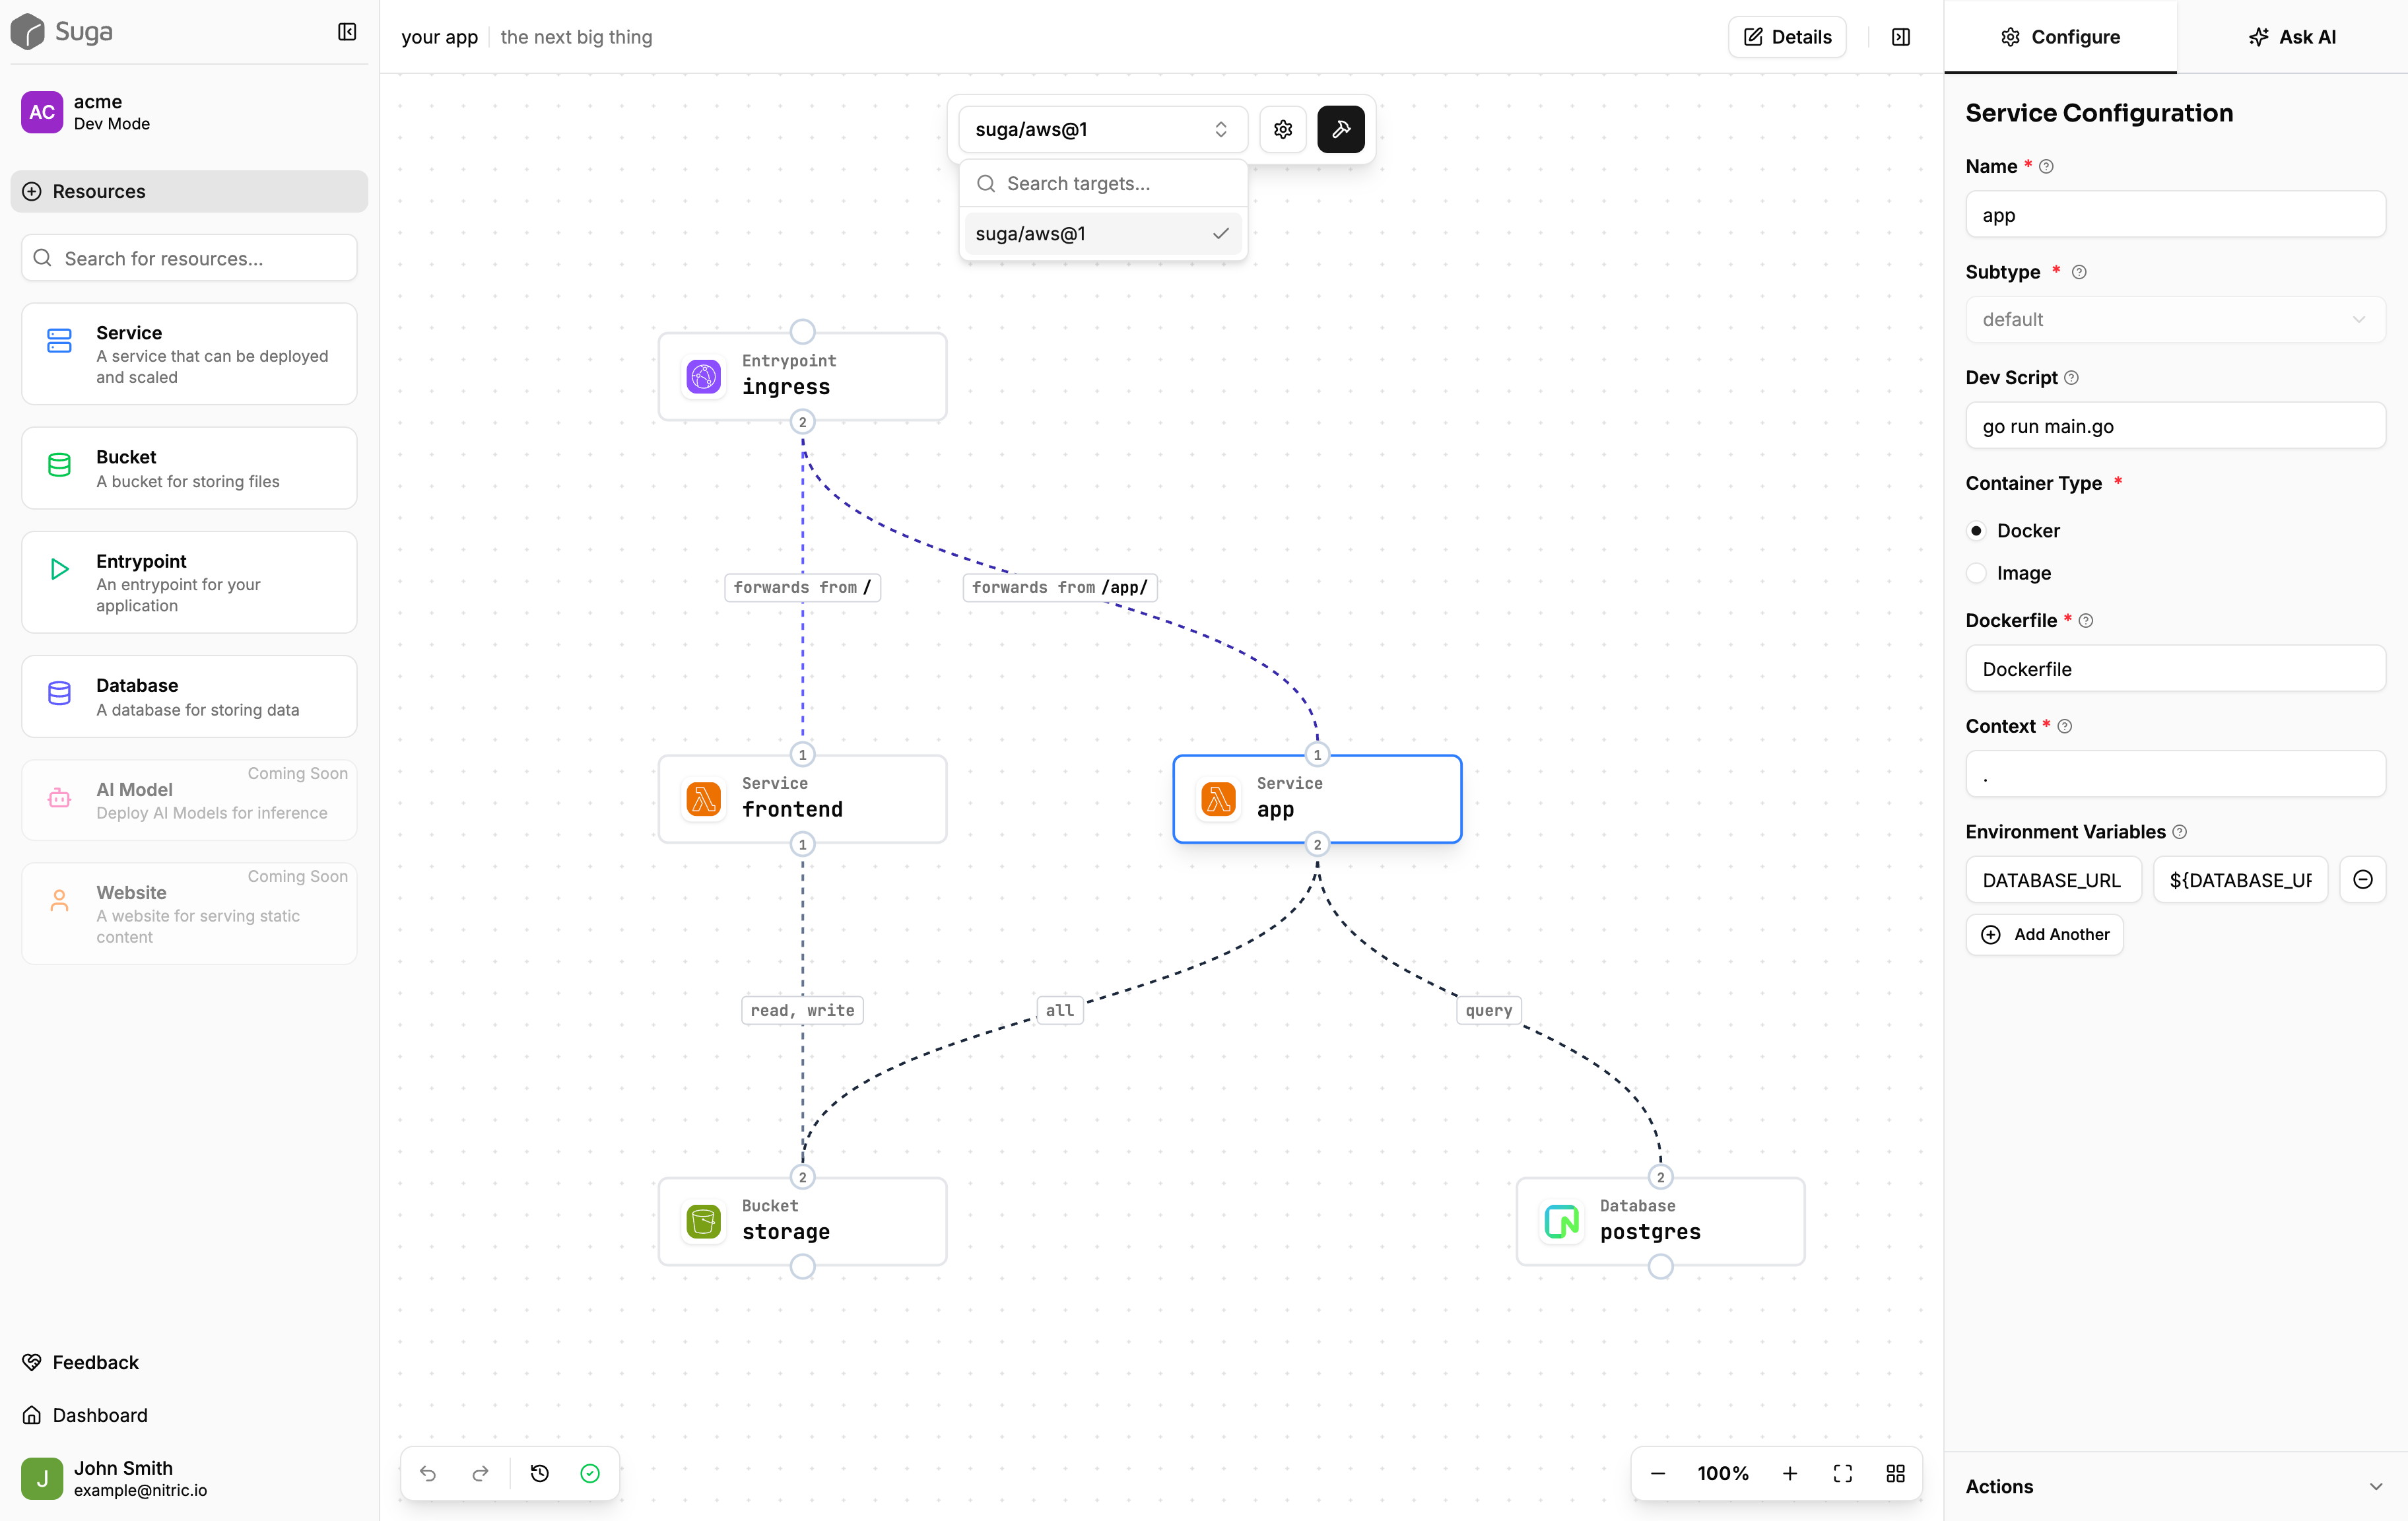The image size is (2408, 1521).
Task: Select the Docker container type
Action: [1976, 530]
